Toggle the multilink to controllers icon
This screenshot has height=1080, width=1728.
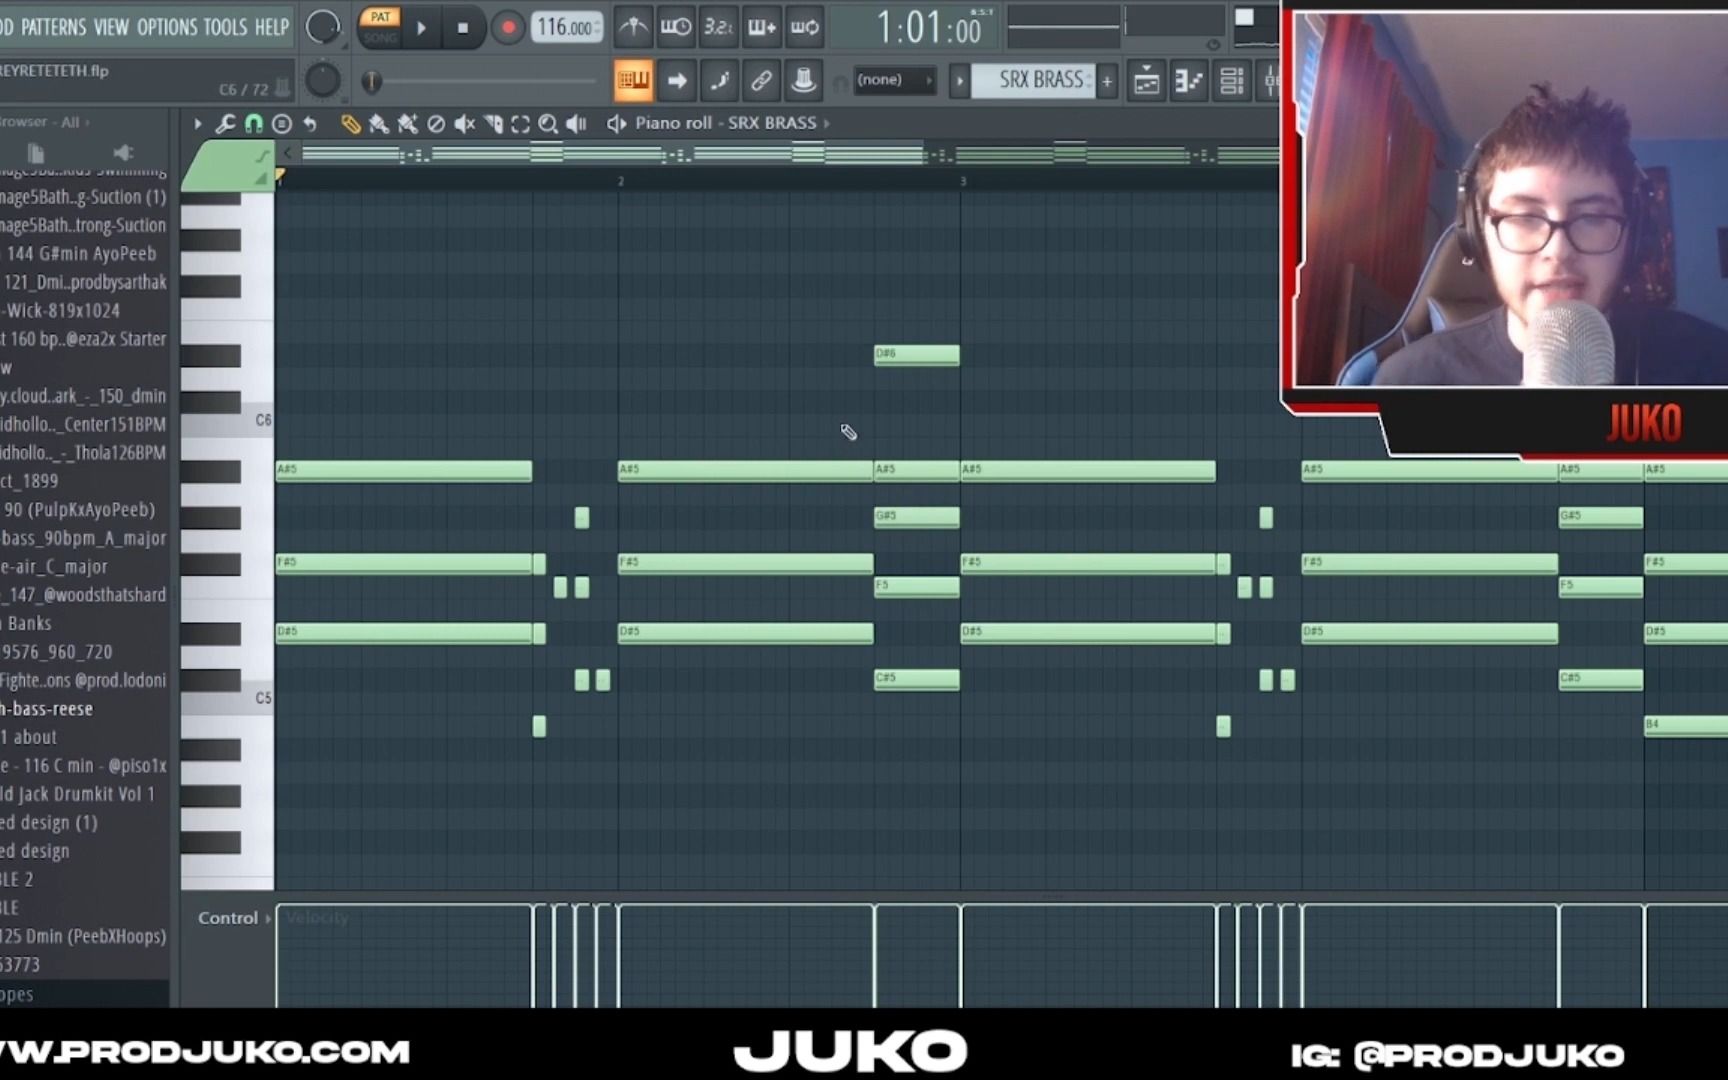(x=761, y=80)
